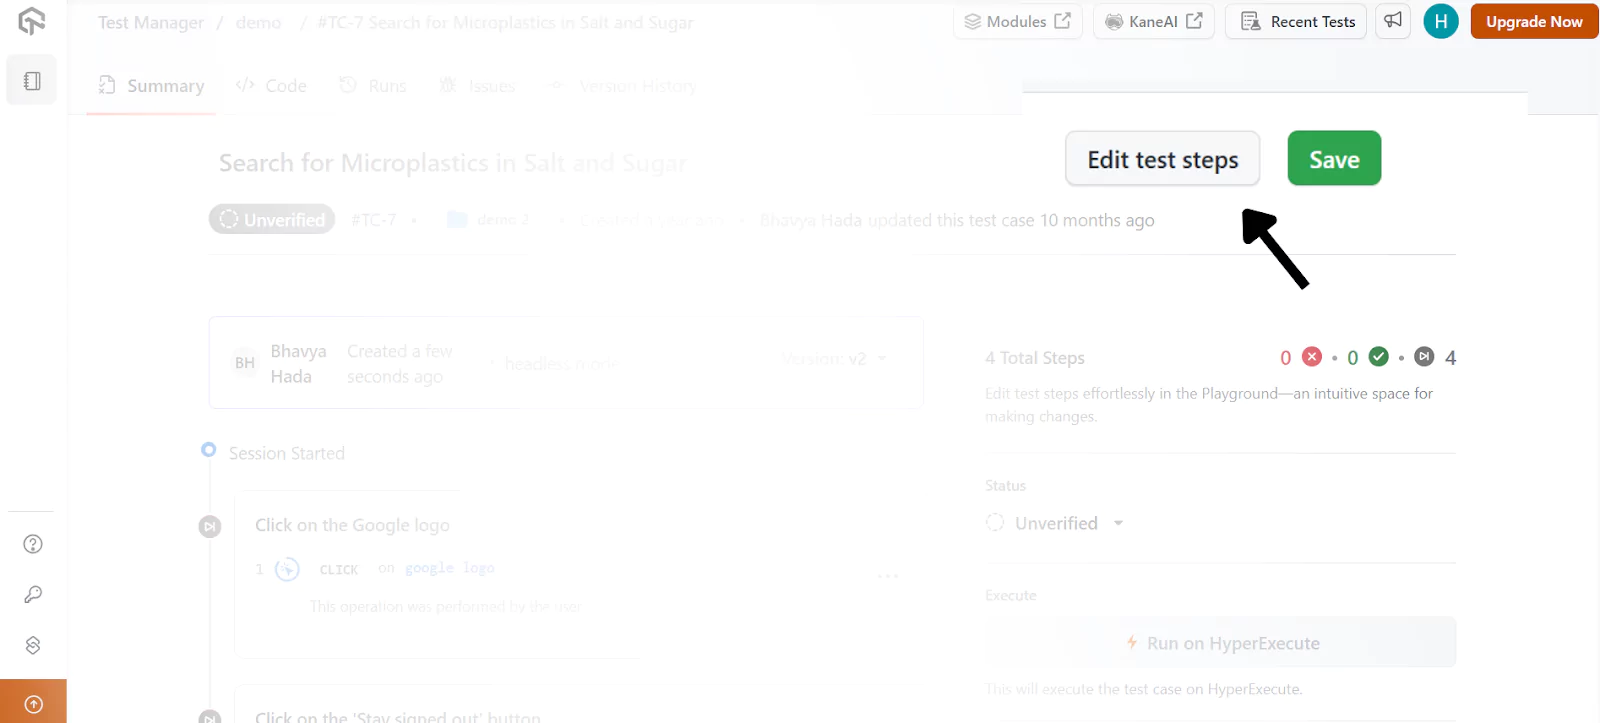Click skipped marker beside Google logo step
Image resolution: width=1600 pixels, height=723 pixels.
coord(210,526)
